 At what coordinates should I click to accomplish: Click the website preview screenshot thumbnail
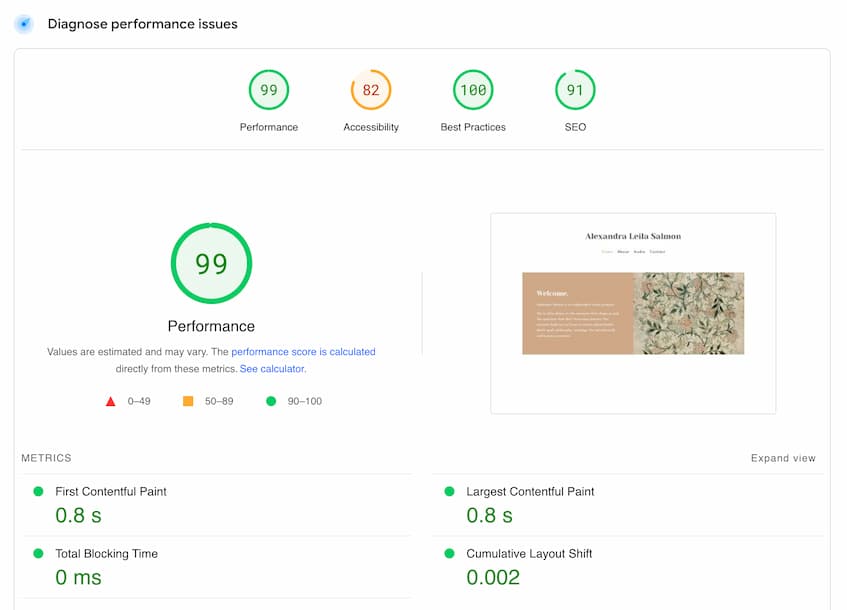(x=632, y=312)
